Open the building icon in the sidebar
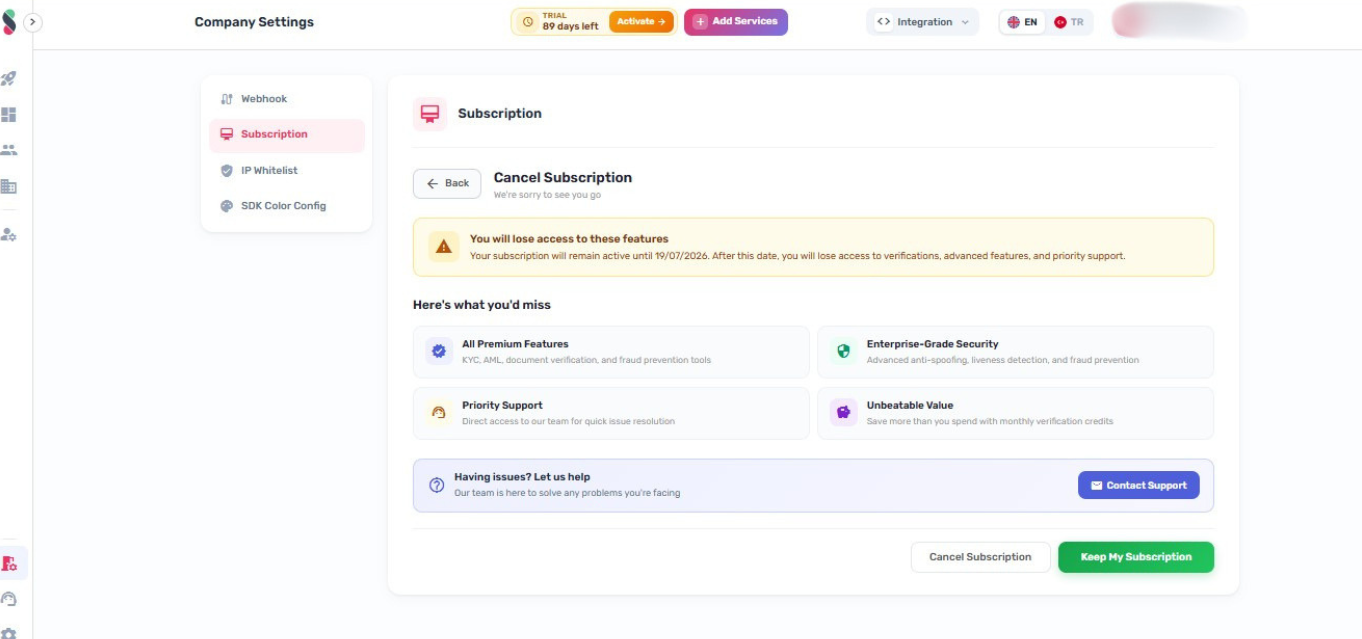The height and width of the screenshot is (639, 1362). (x=9, y=186)
